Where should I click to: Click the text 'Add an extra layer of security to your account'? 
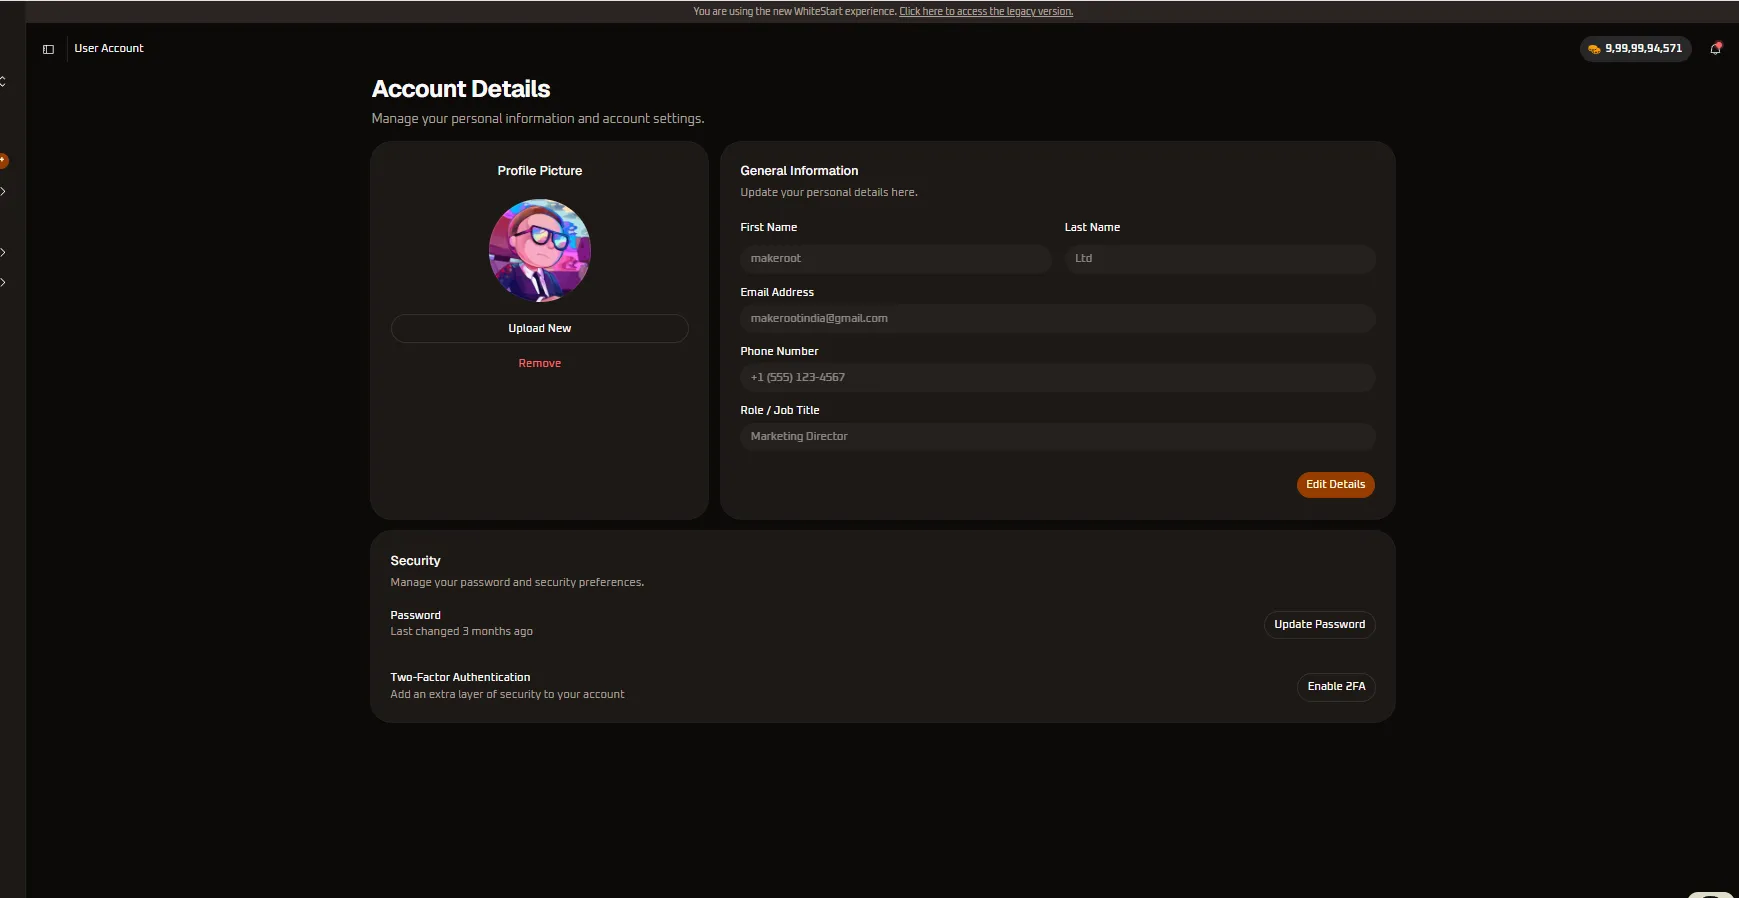[507, 695]
